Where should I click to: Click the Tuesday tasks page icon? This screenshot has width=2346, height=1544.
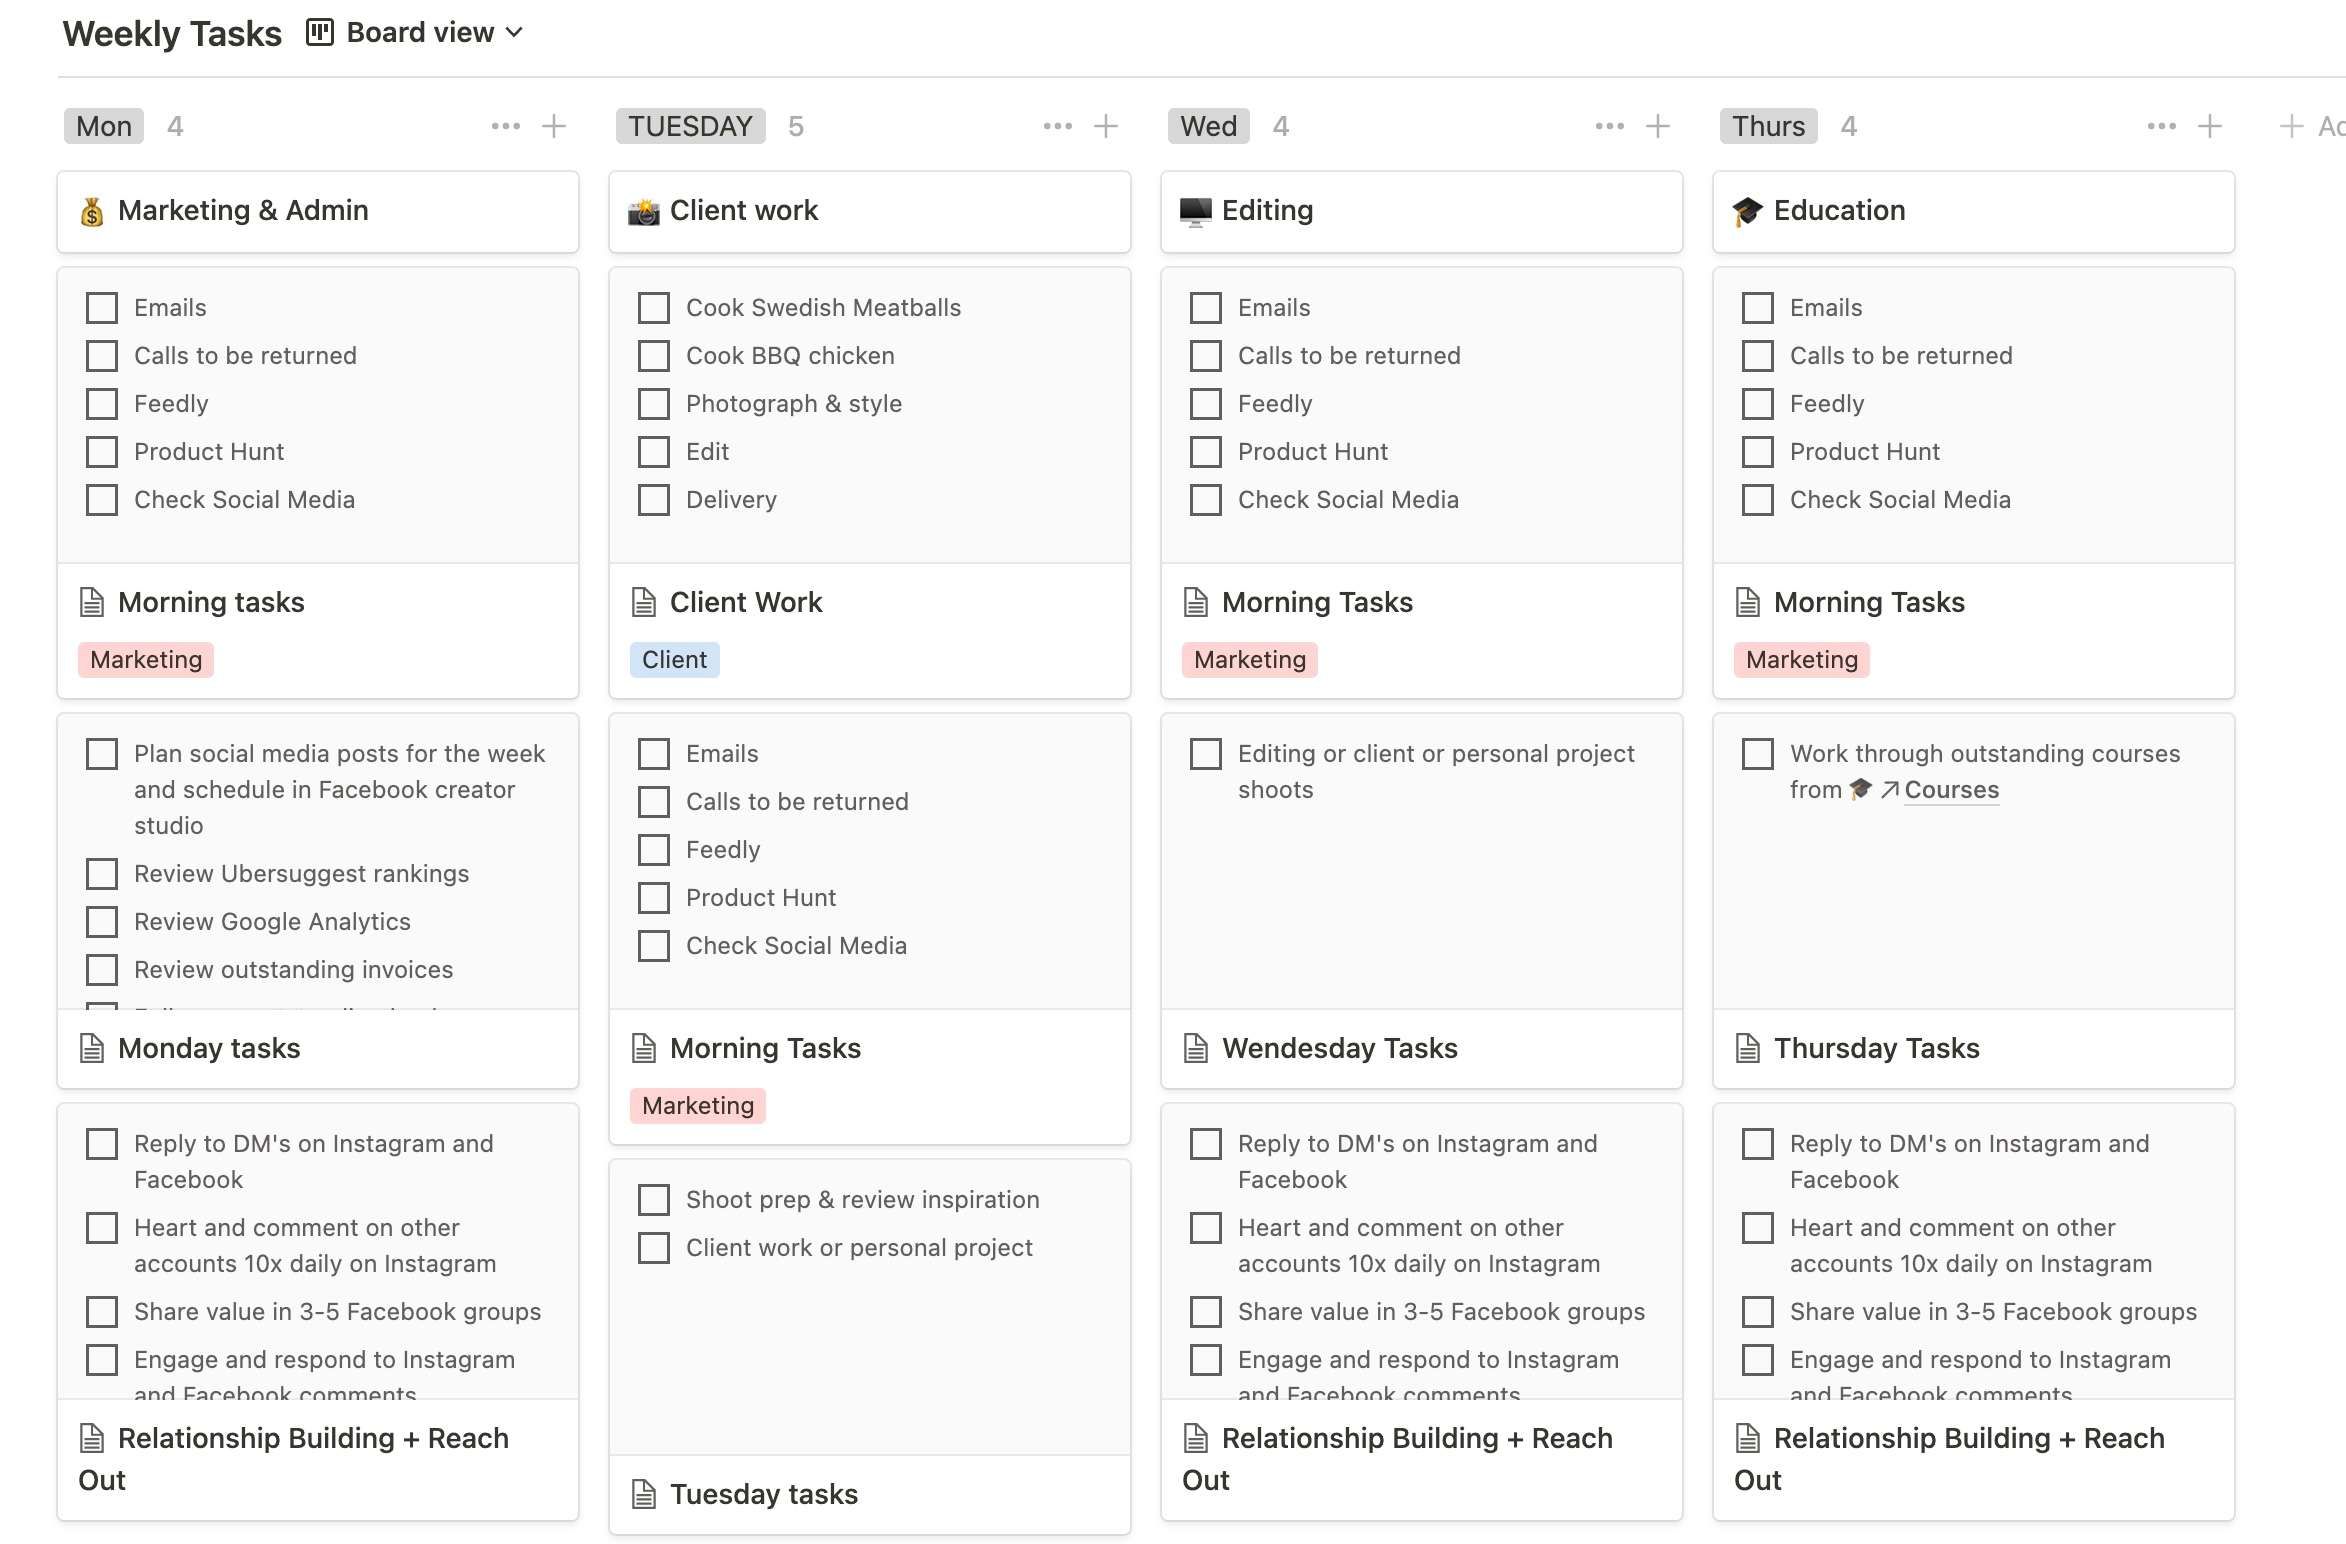pos(644,1494)
